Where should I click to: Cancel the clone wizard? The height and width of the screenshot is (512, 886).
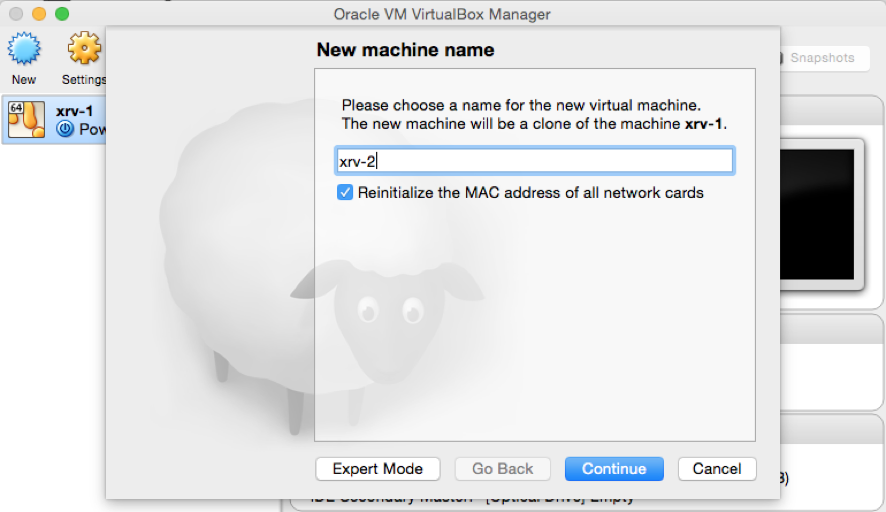tap(717, 469)
